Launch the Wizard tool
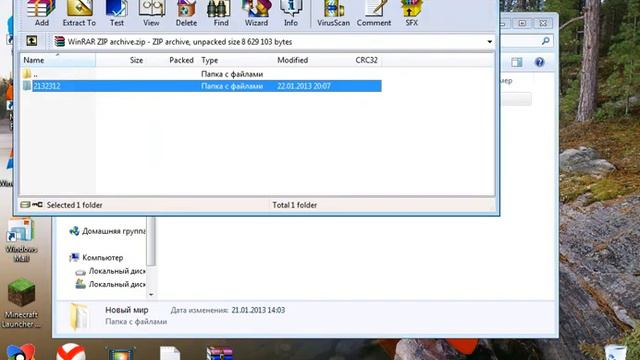Viewport: 640px width, 360px height. coord(256,14)
